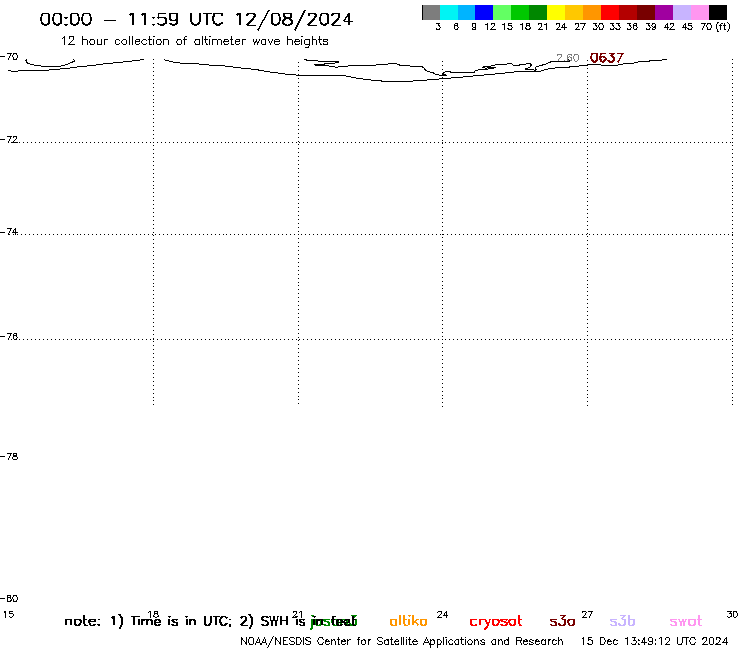The image size is (740, 650).
Task: Click the '12' label under the color bar
Action: tap(490, 27)
